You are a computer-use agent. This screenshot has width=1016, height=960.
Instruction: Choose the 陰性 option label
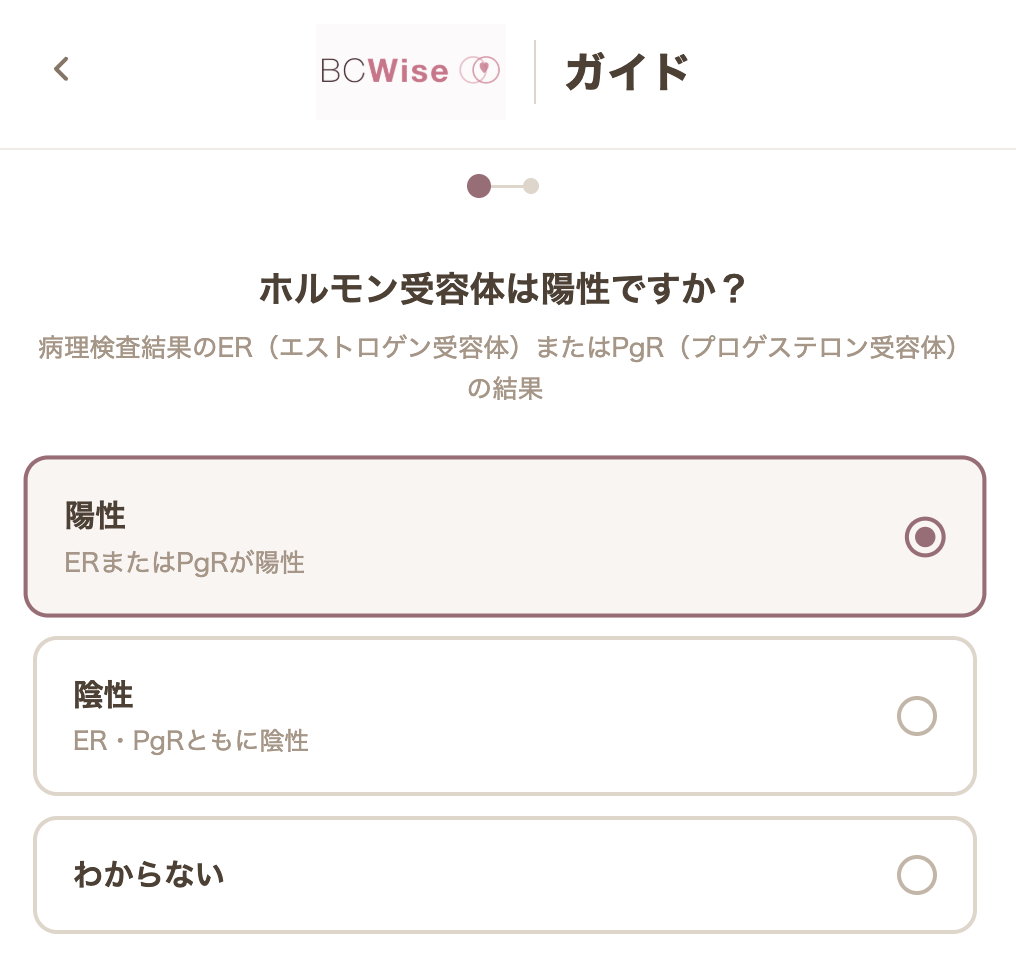pyautogui.click(x=104, y=694)
